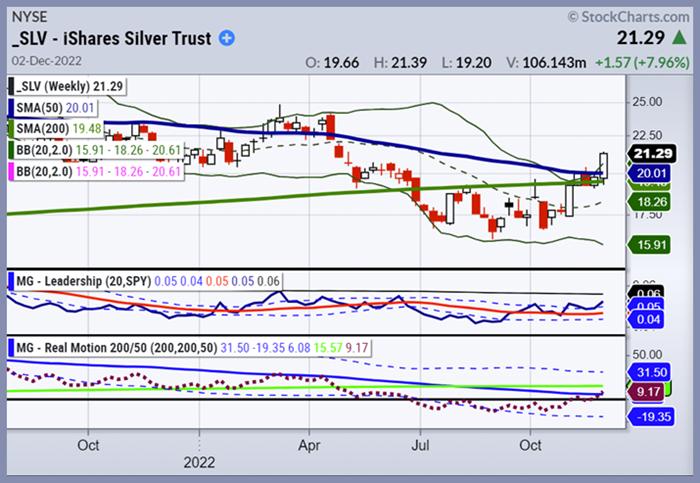Click the volume value V: 106.143m
Viewport: 700px width, 483px height.
(x=546, y=62)
